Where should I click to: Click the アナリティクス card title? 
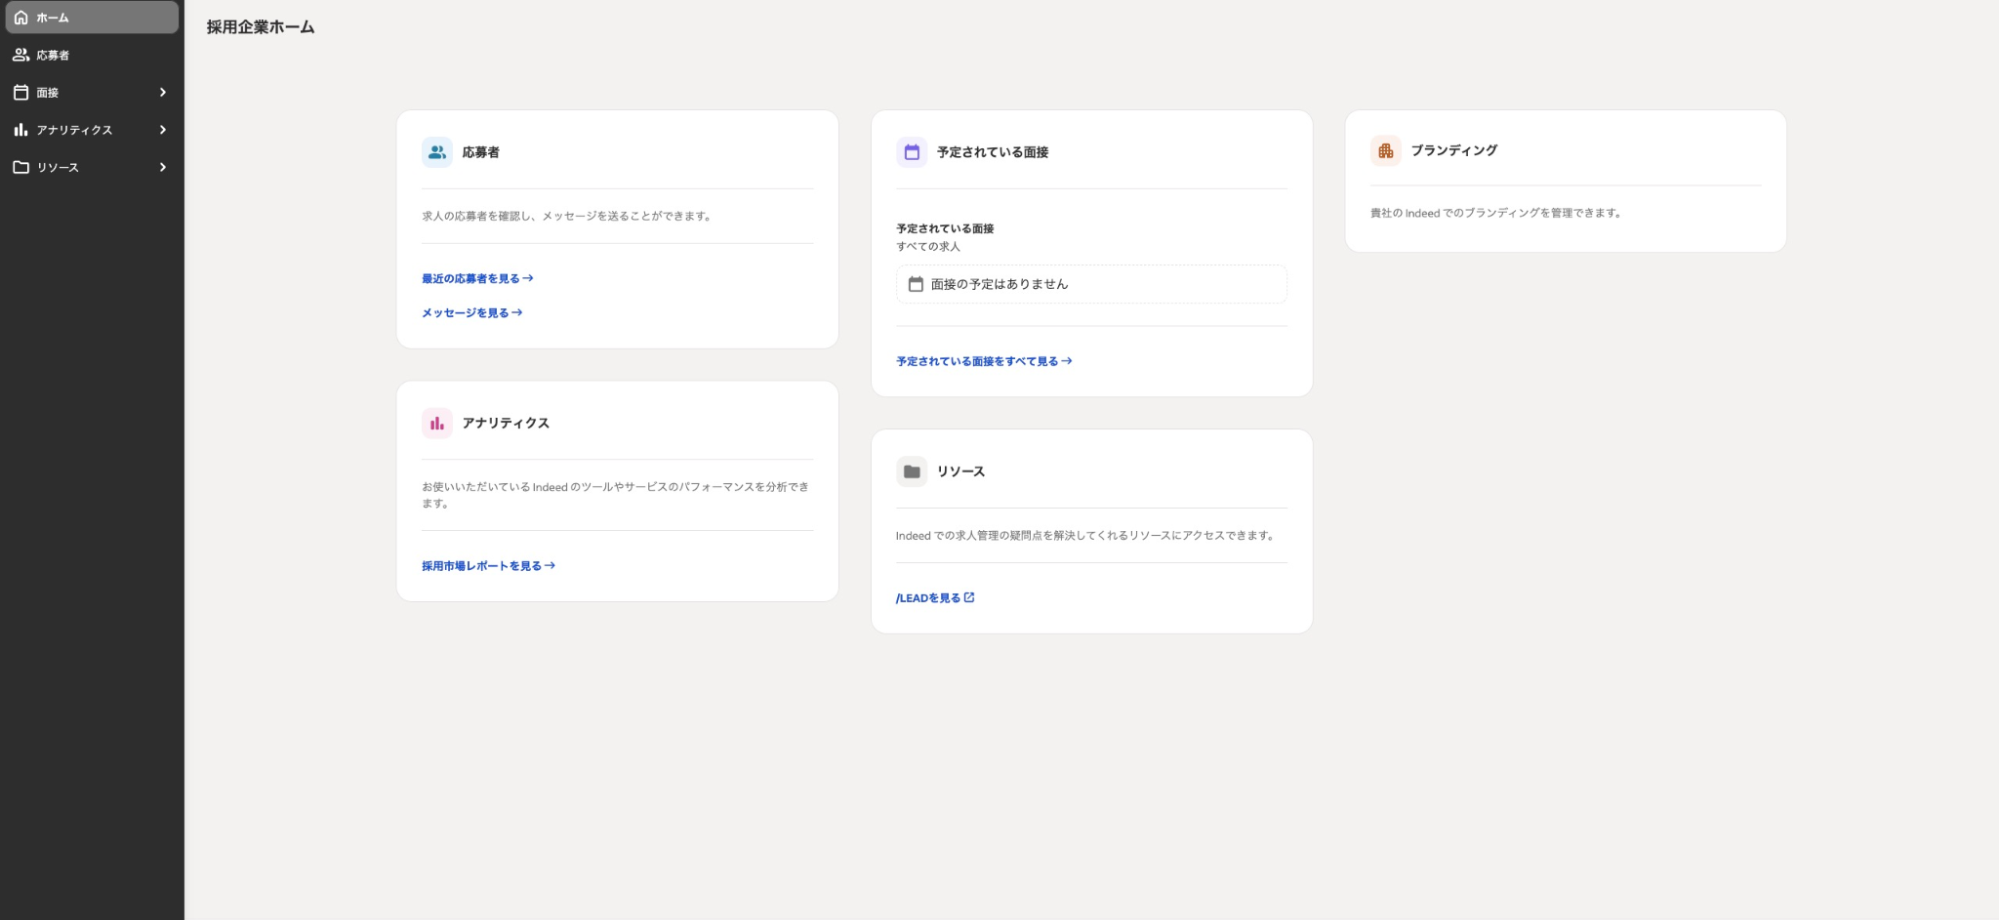pos(506,423)
